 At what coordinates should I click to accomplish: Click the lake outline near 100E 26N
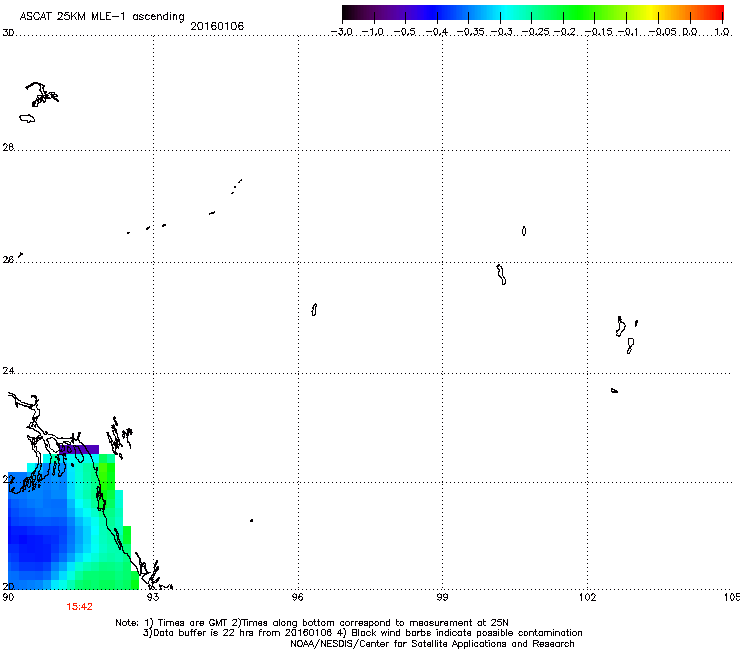coord(501,274)
